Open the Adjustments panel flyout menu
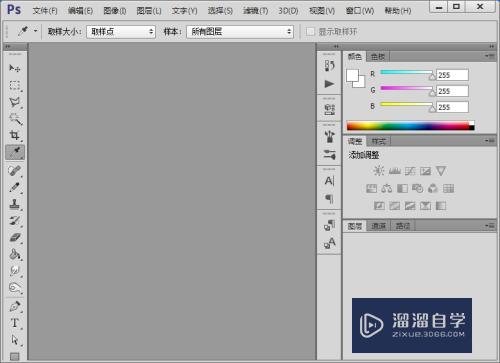Viewport: 500px width, 363px height. pos(490,141)
